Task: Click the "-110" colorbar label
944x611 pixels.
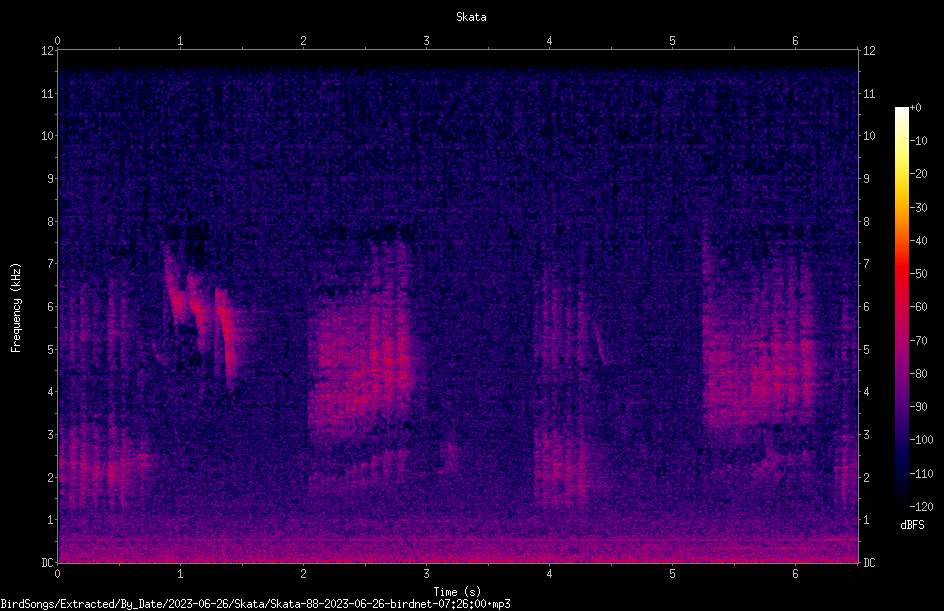Action: click(921, 474)
